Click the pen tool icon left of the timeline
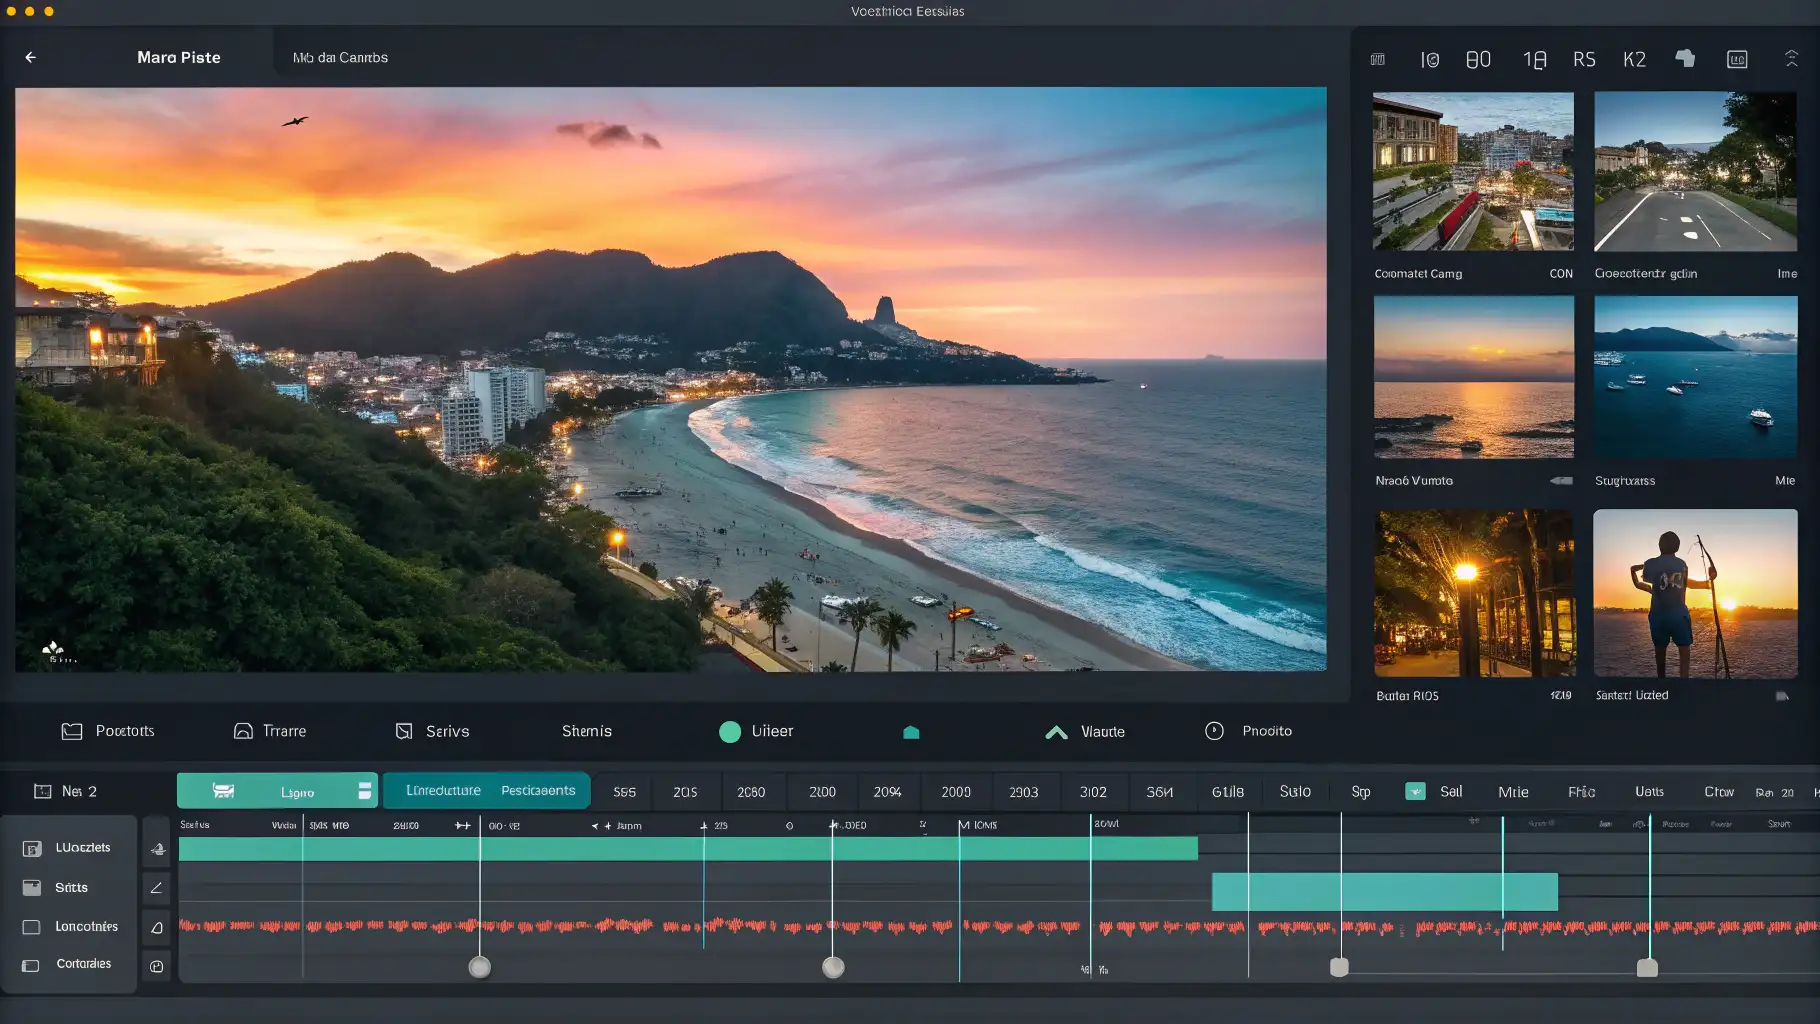The width and height of the screenshot is (1820, 1024). coord(157,887)
